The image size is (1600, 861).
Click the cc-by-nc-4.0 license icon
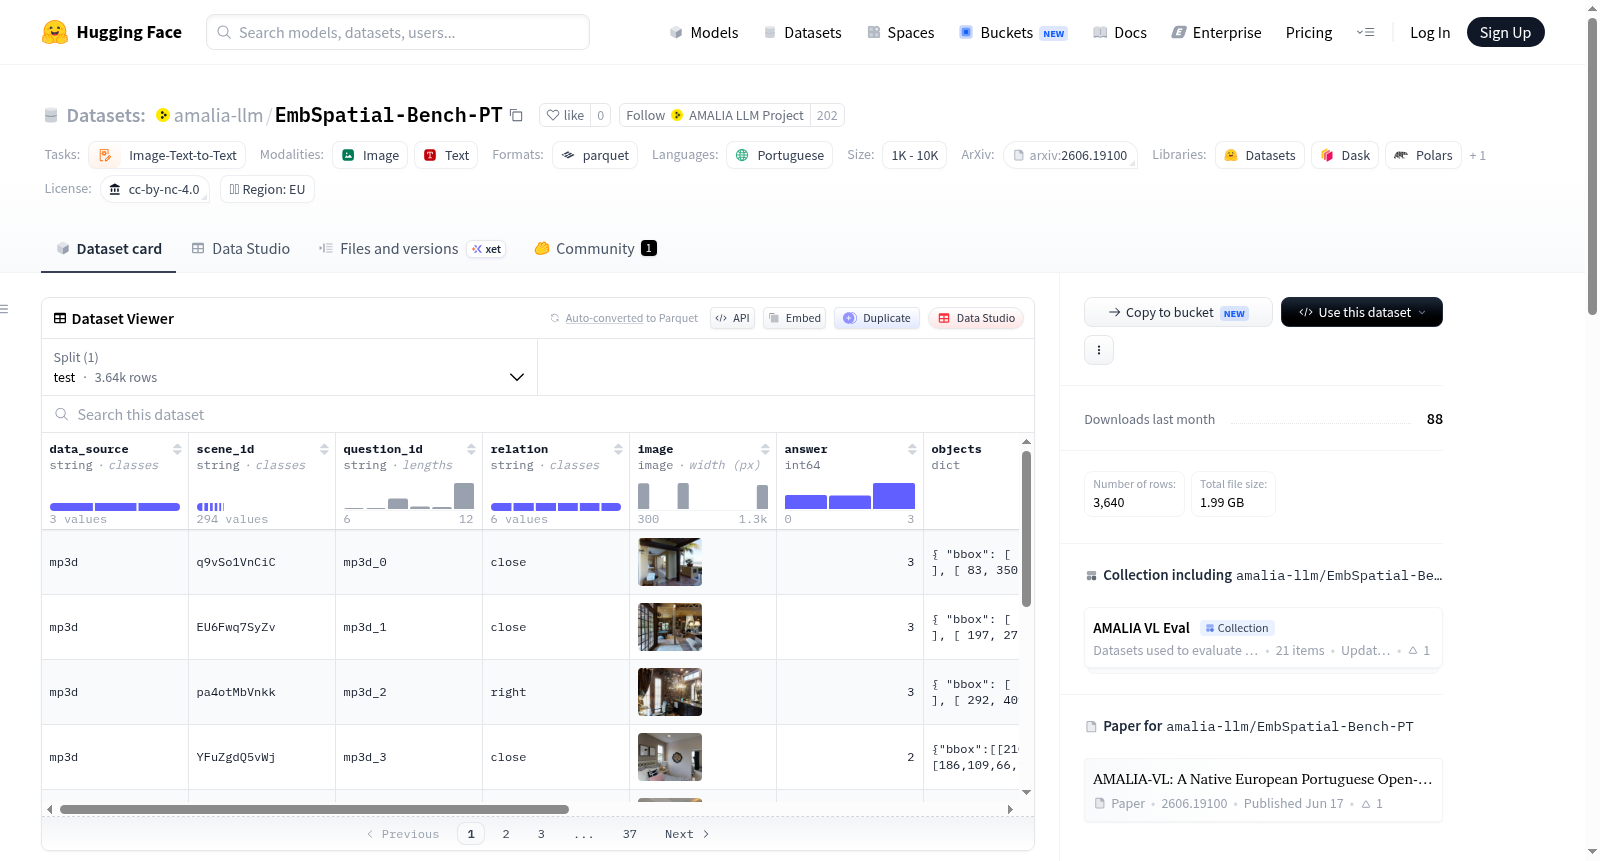115,189
